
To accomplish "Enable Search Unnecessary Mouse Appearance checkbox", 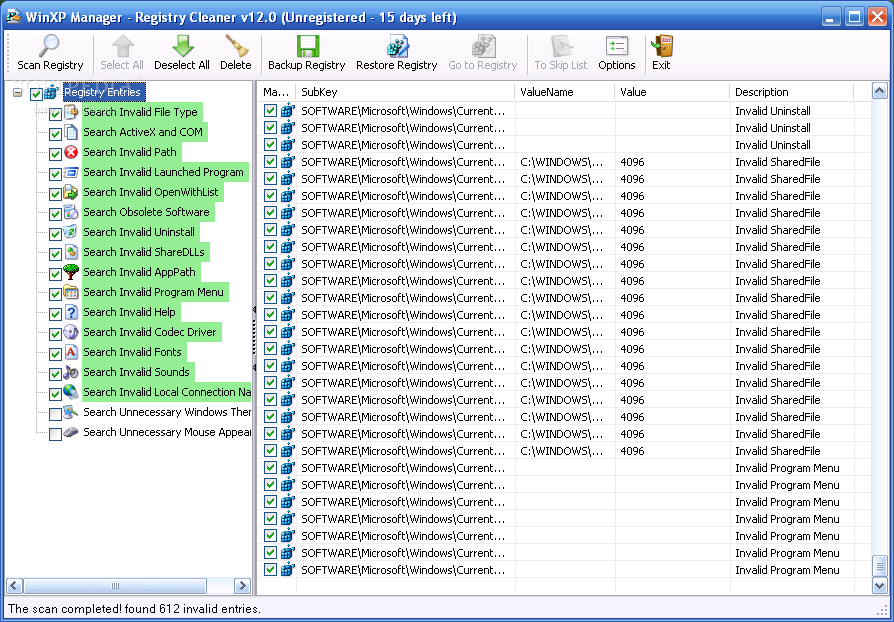I will [x=55, y=434].
